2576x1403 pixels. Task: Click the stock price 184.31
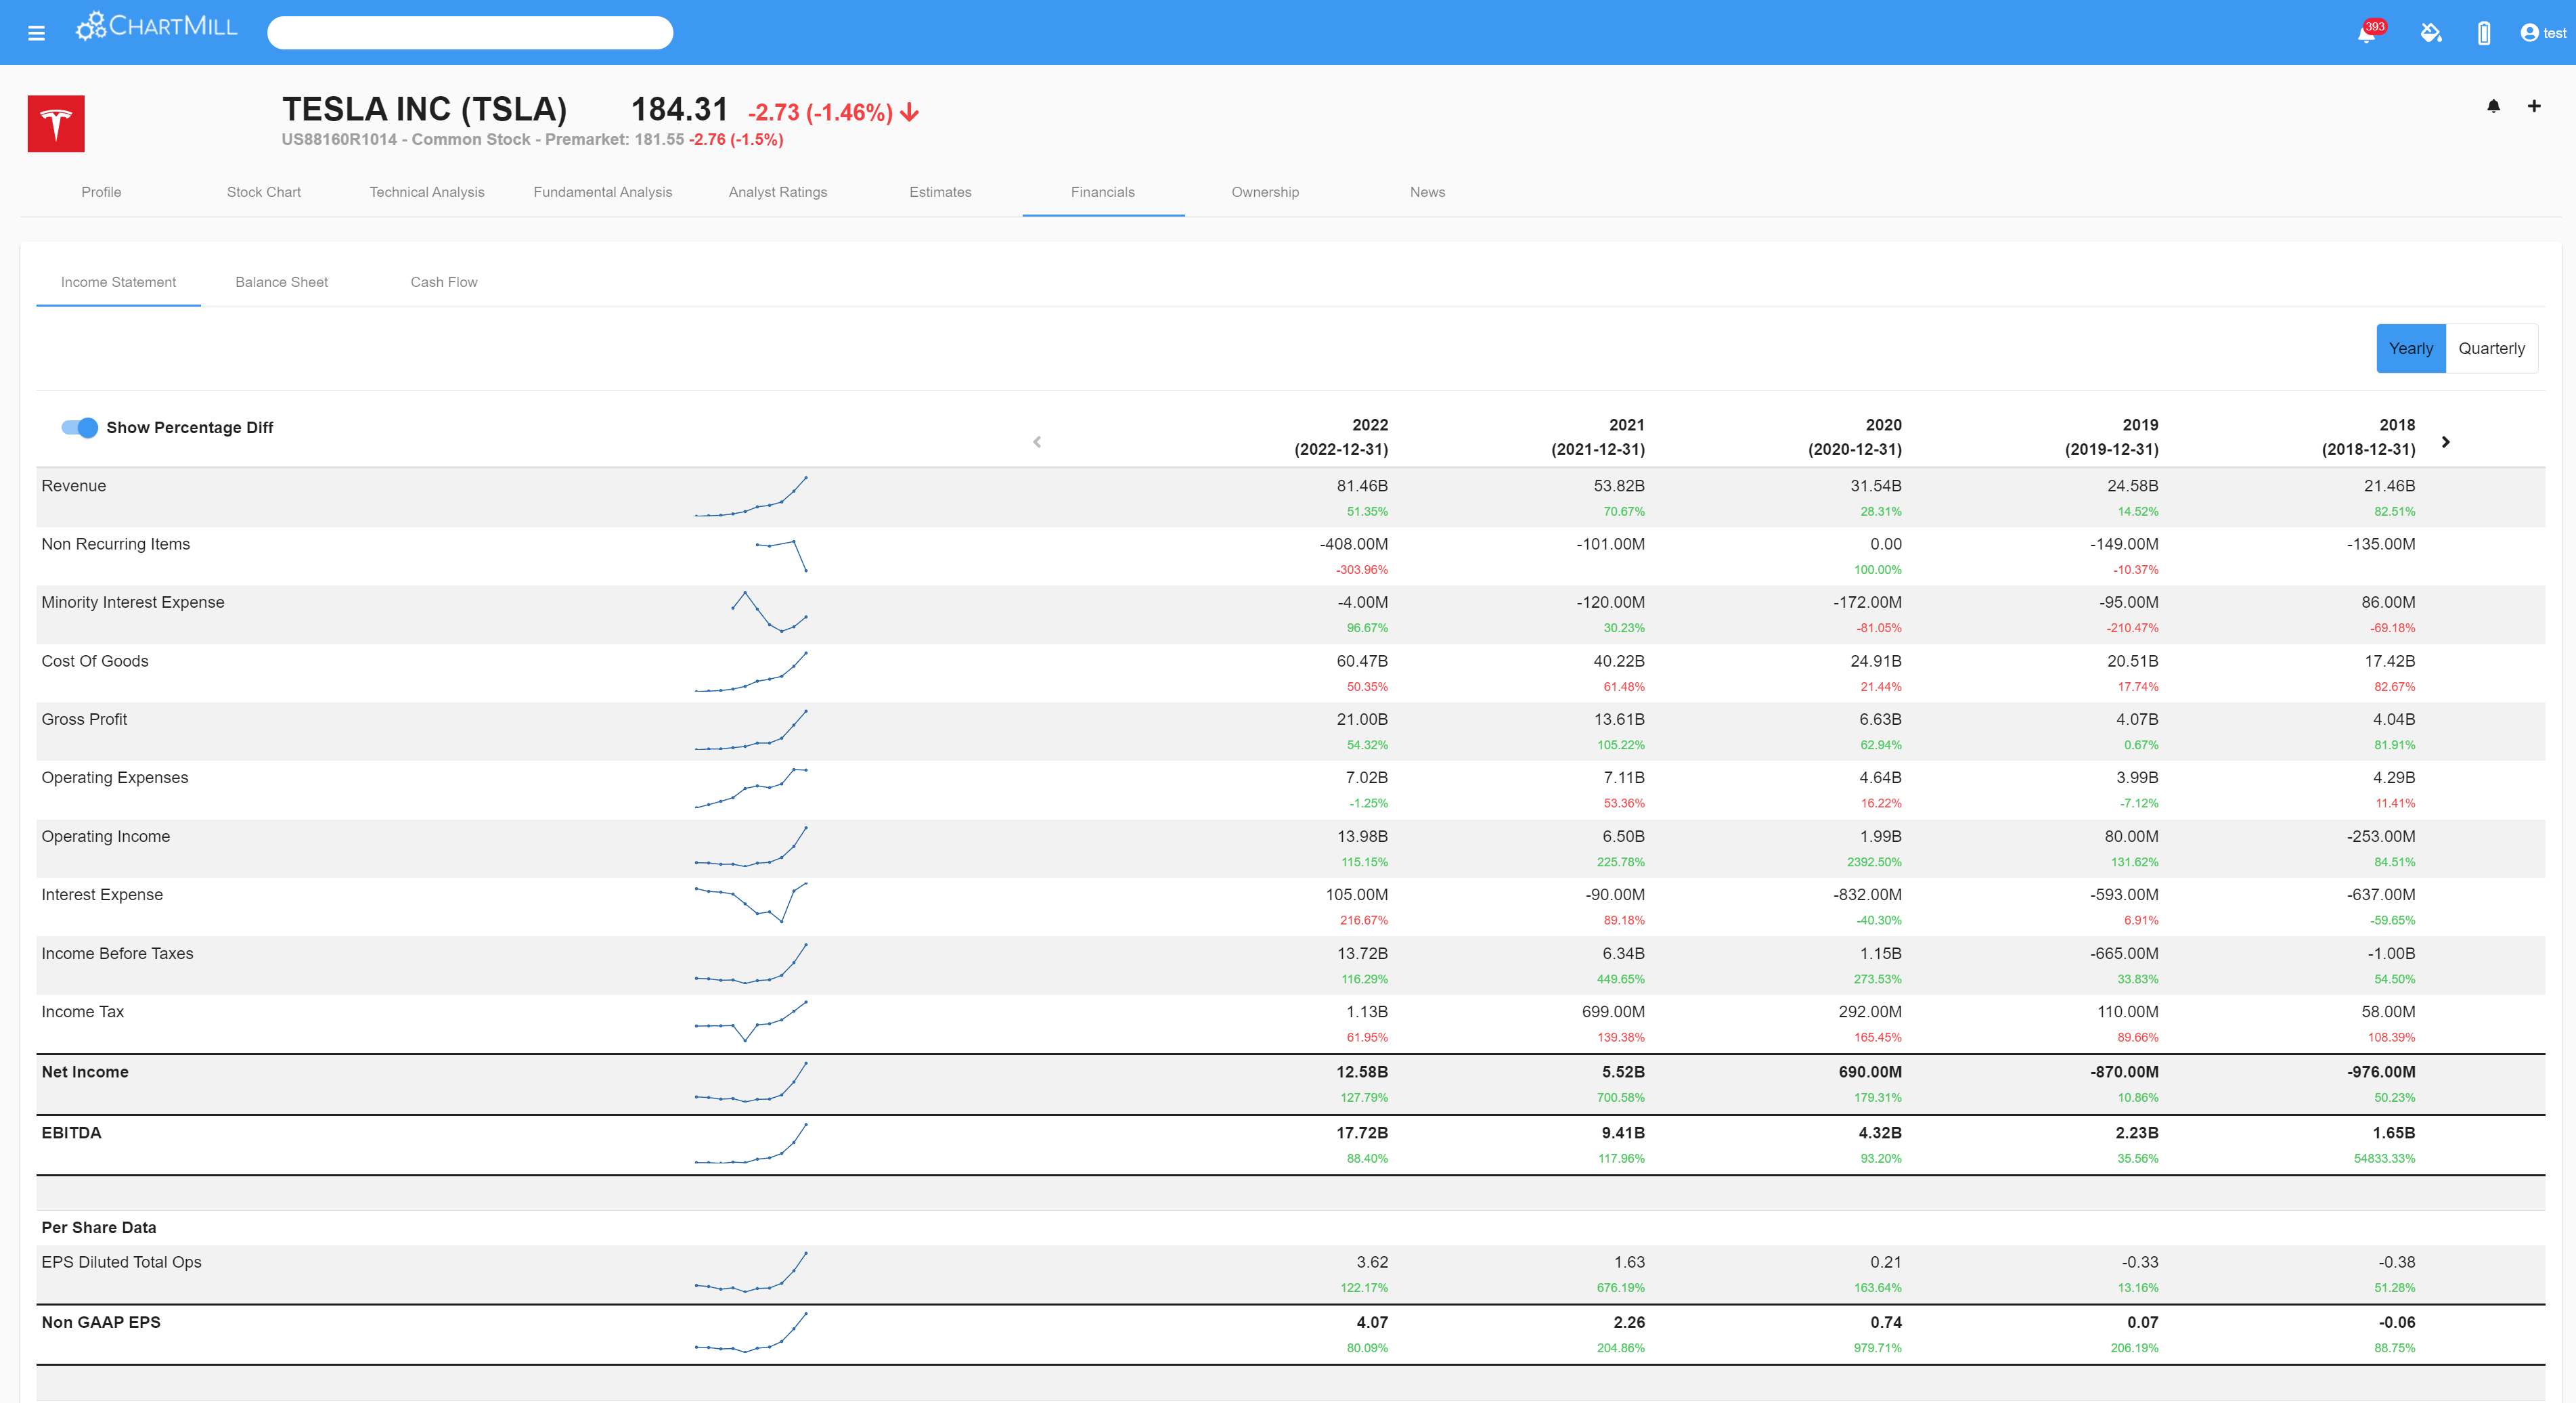pos(679,109)
